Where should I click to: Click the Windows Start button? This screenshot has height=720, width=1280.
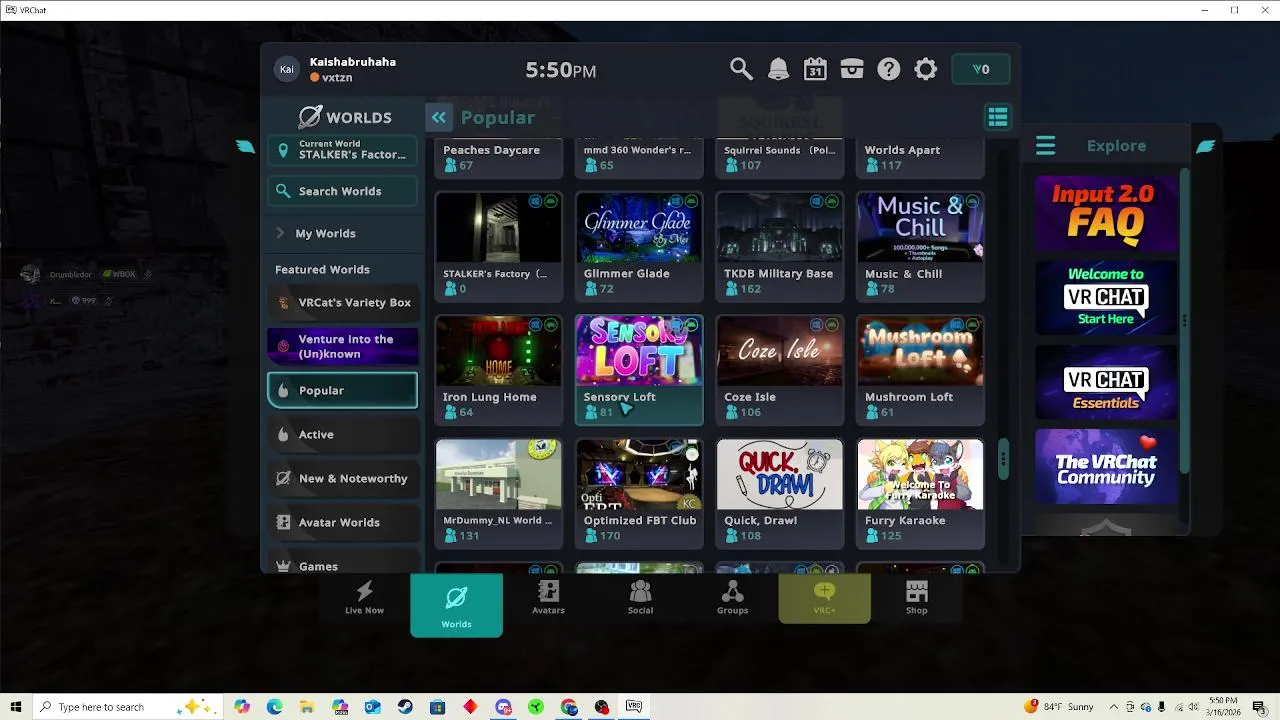click(x=15, y=707)
